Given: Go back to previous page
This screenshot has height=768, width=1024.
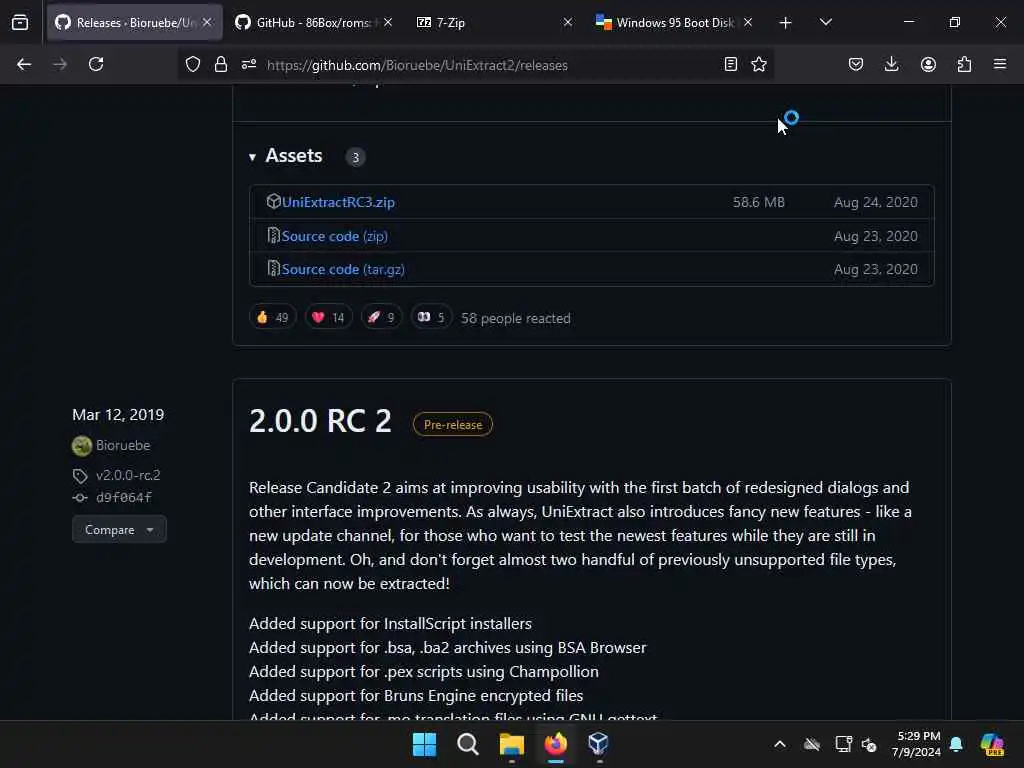Looking at the screenshot, I should (x=24, y=64).
